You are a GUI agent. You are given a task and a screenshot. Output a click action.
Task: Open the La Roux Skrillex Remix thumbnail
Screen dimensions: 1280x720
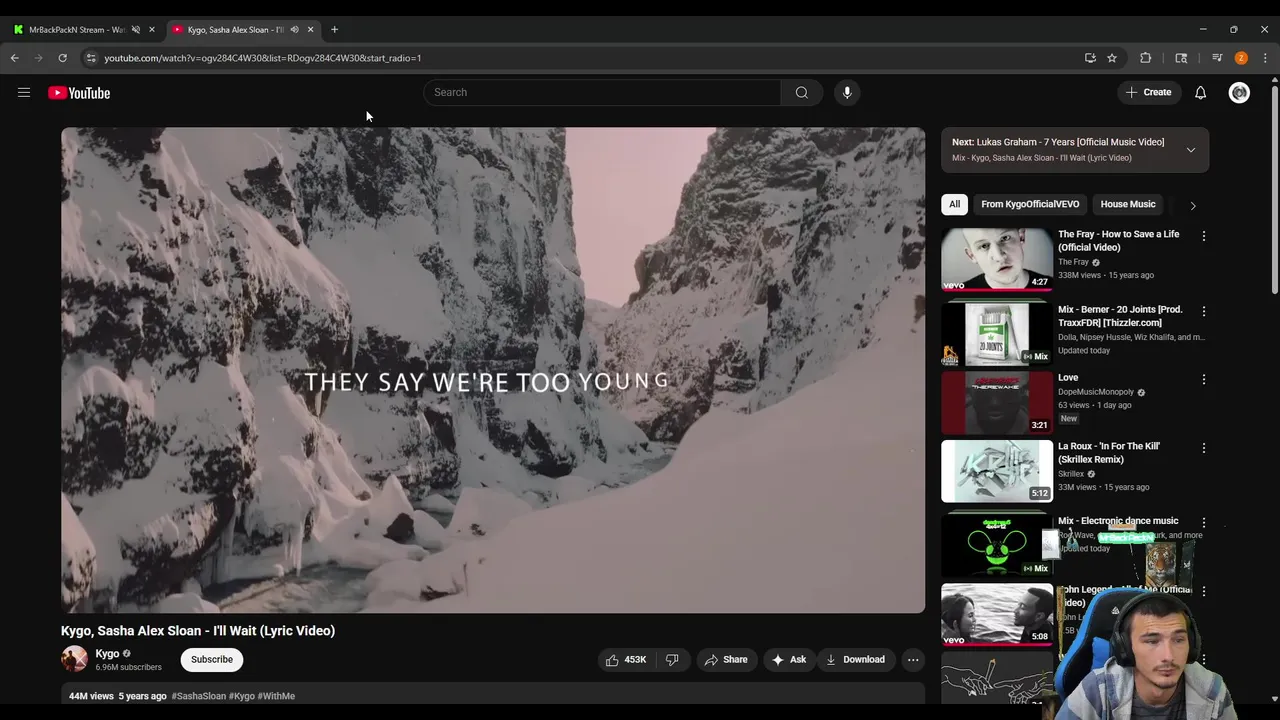click(997, 471)
